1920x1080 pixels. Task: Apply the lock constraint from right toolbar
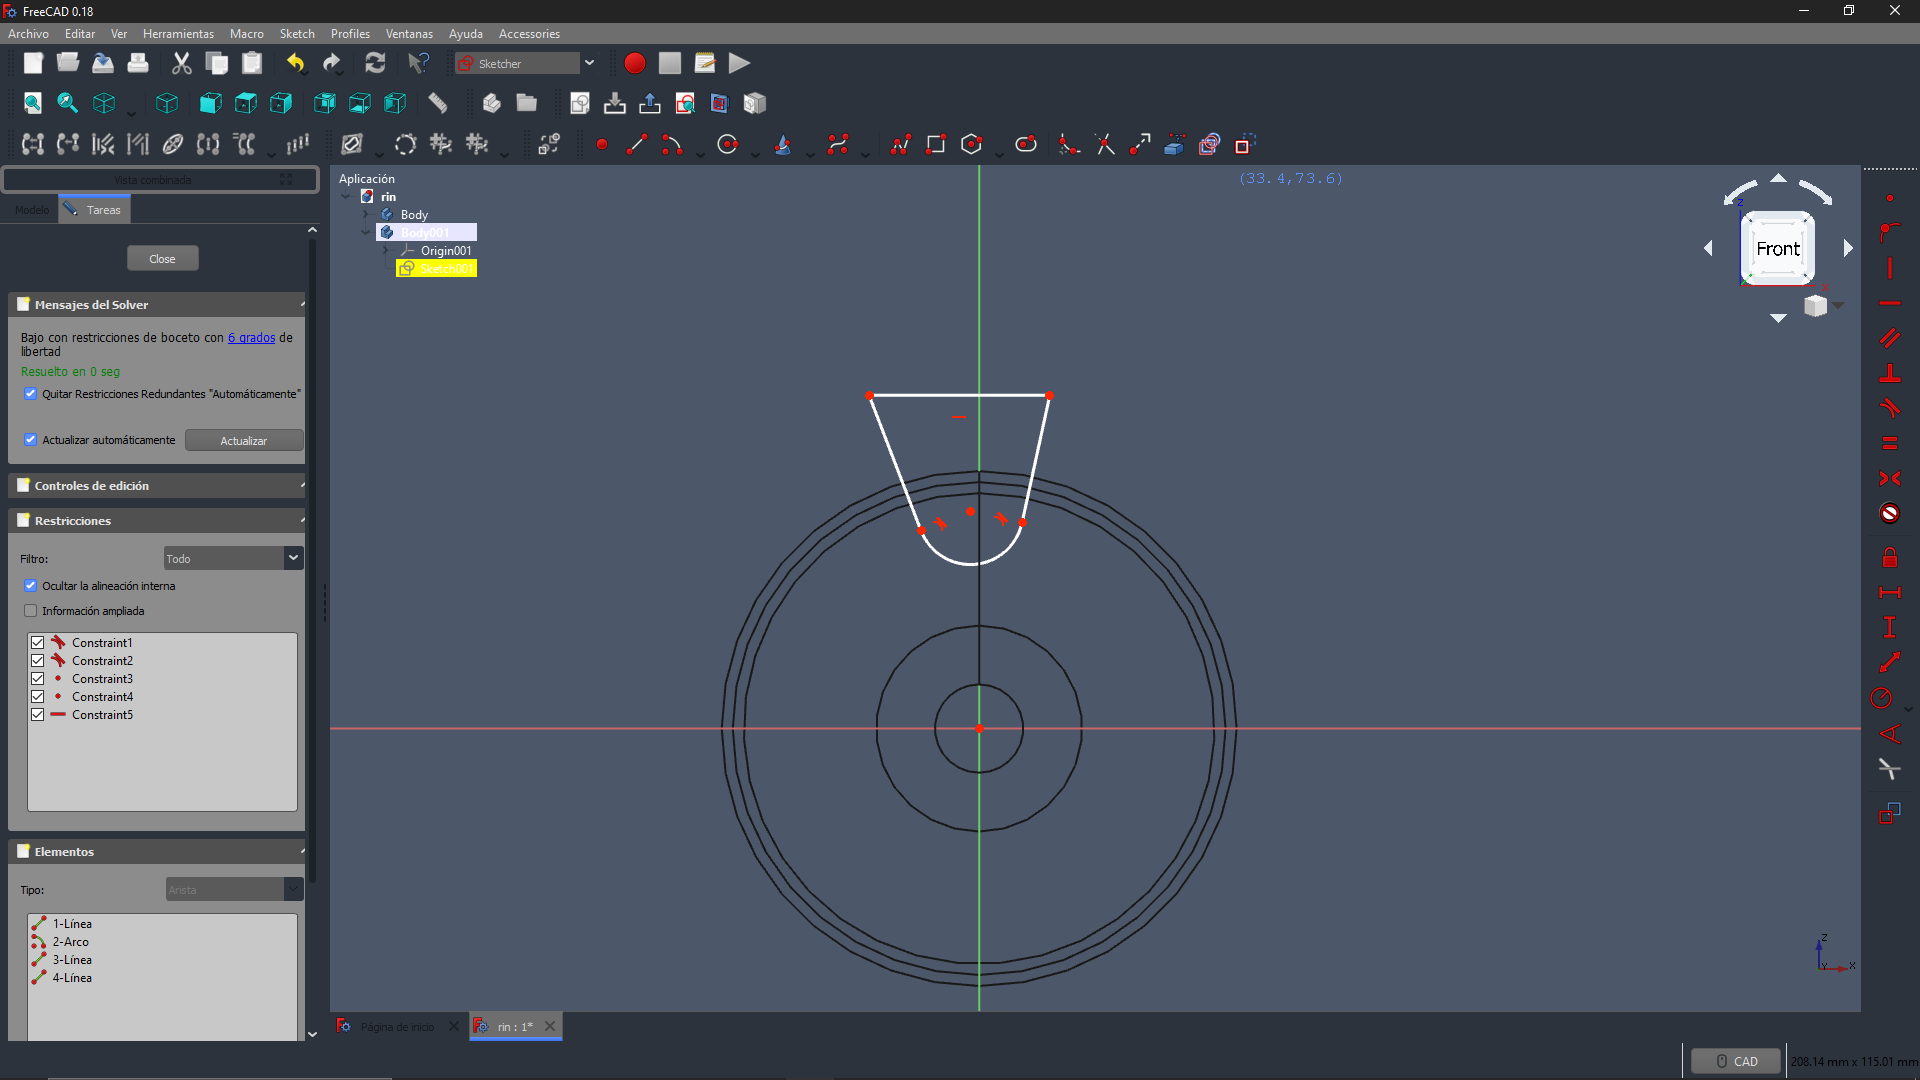1889,558
